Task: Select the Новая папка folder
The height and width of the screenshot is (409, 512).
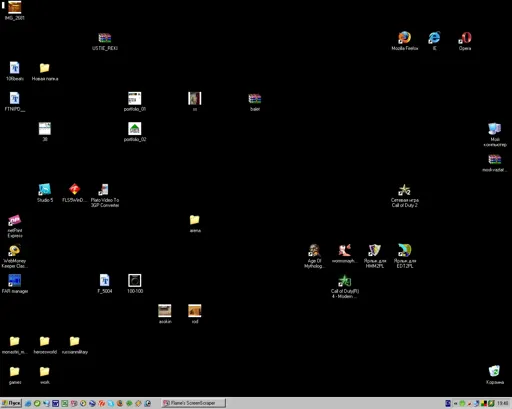Action: click(x=45, y=68)
